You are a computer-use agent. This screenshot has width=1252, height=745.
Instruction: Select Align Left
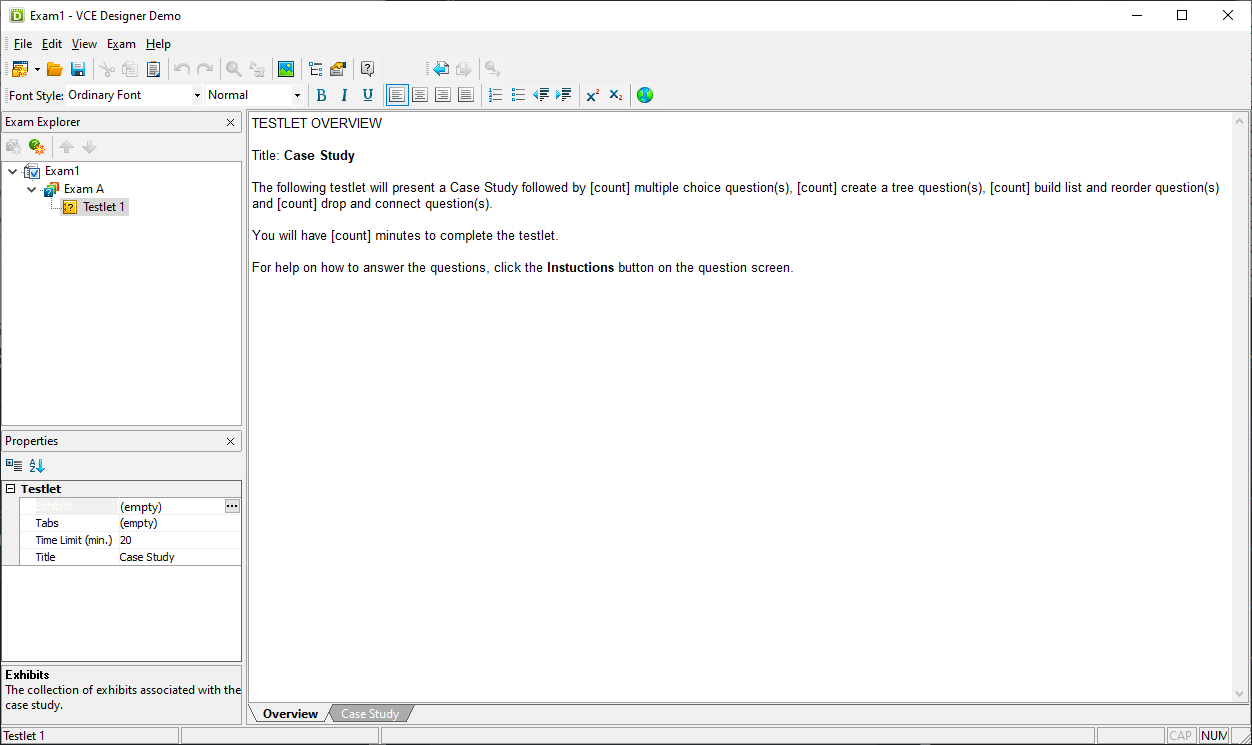(397, 95)
